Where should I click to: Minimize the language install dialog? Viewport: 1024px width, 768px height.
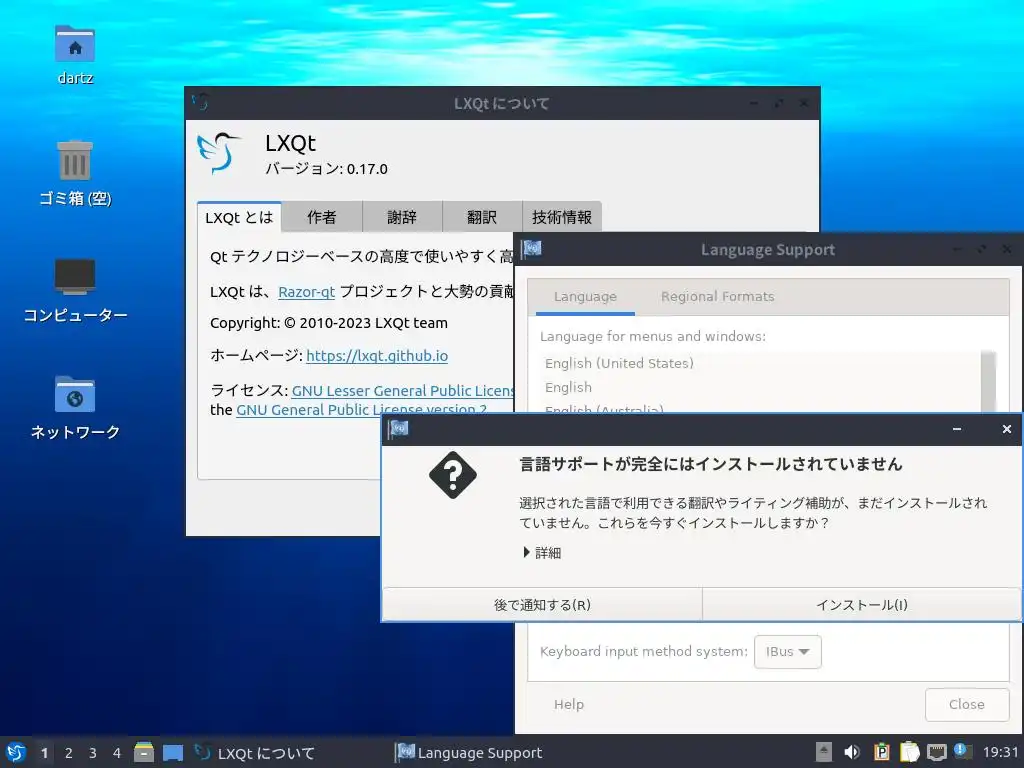(x=957, y=429)
